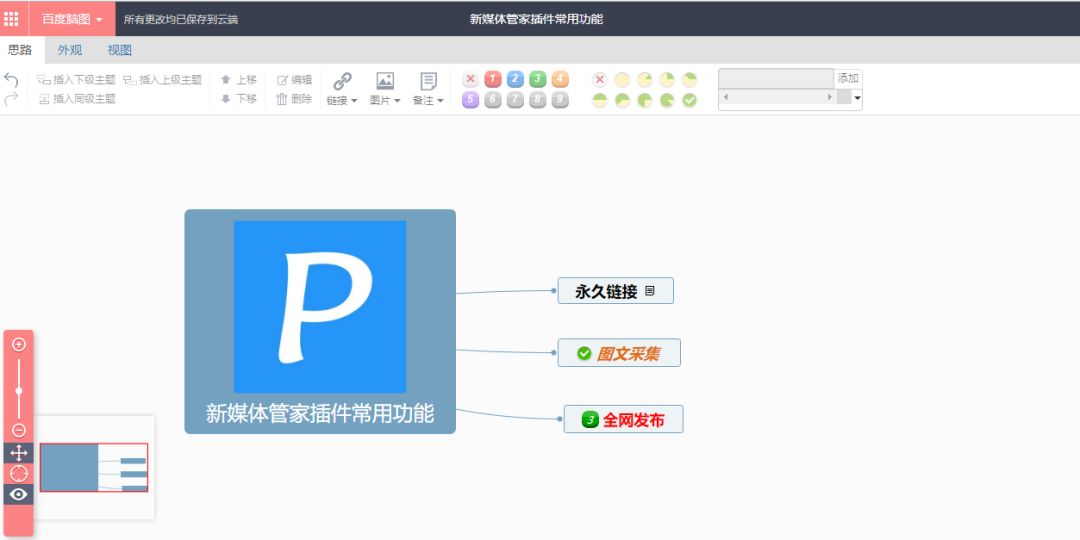Select the 全网发布 node

pos(624,419)
